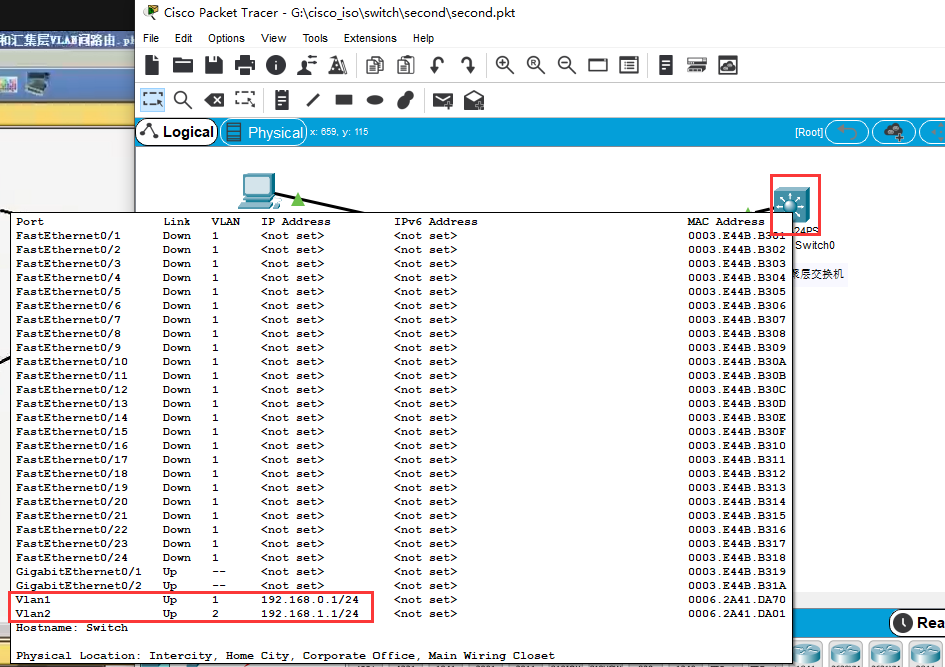
Task: Select the Resize Shape tool
Action: pos(245,99)
